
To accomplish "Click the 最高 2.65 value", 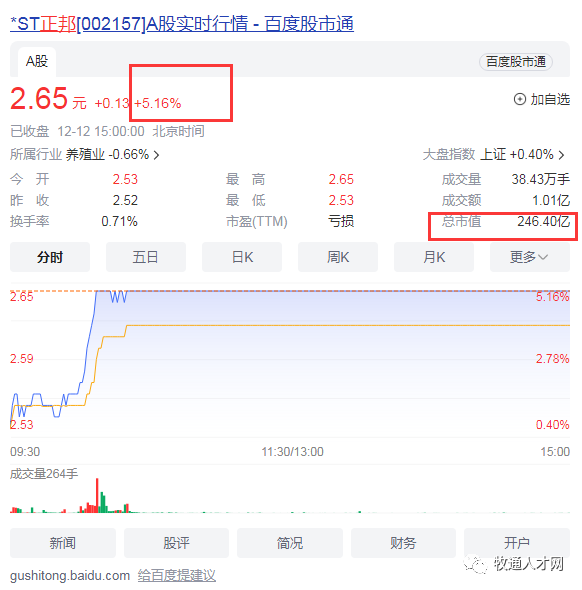I will [341, 179].
